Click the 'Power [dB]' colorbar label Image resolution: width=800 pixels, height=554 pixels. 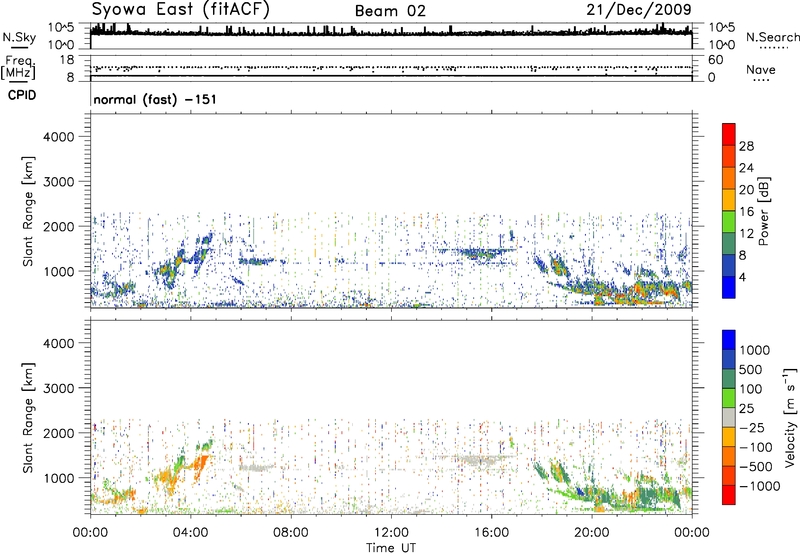[x=764, y=211]
